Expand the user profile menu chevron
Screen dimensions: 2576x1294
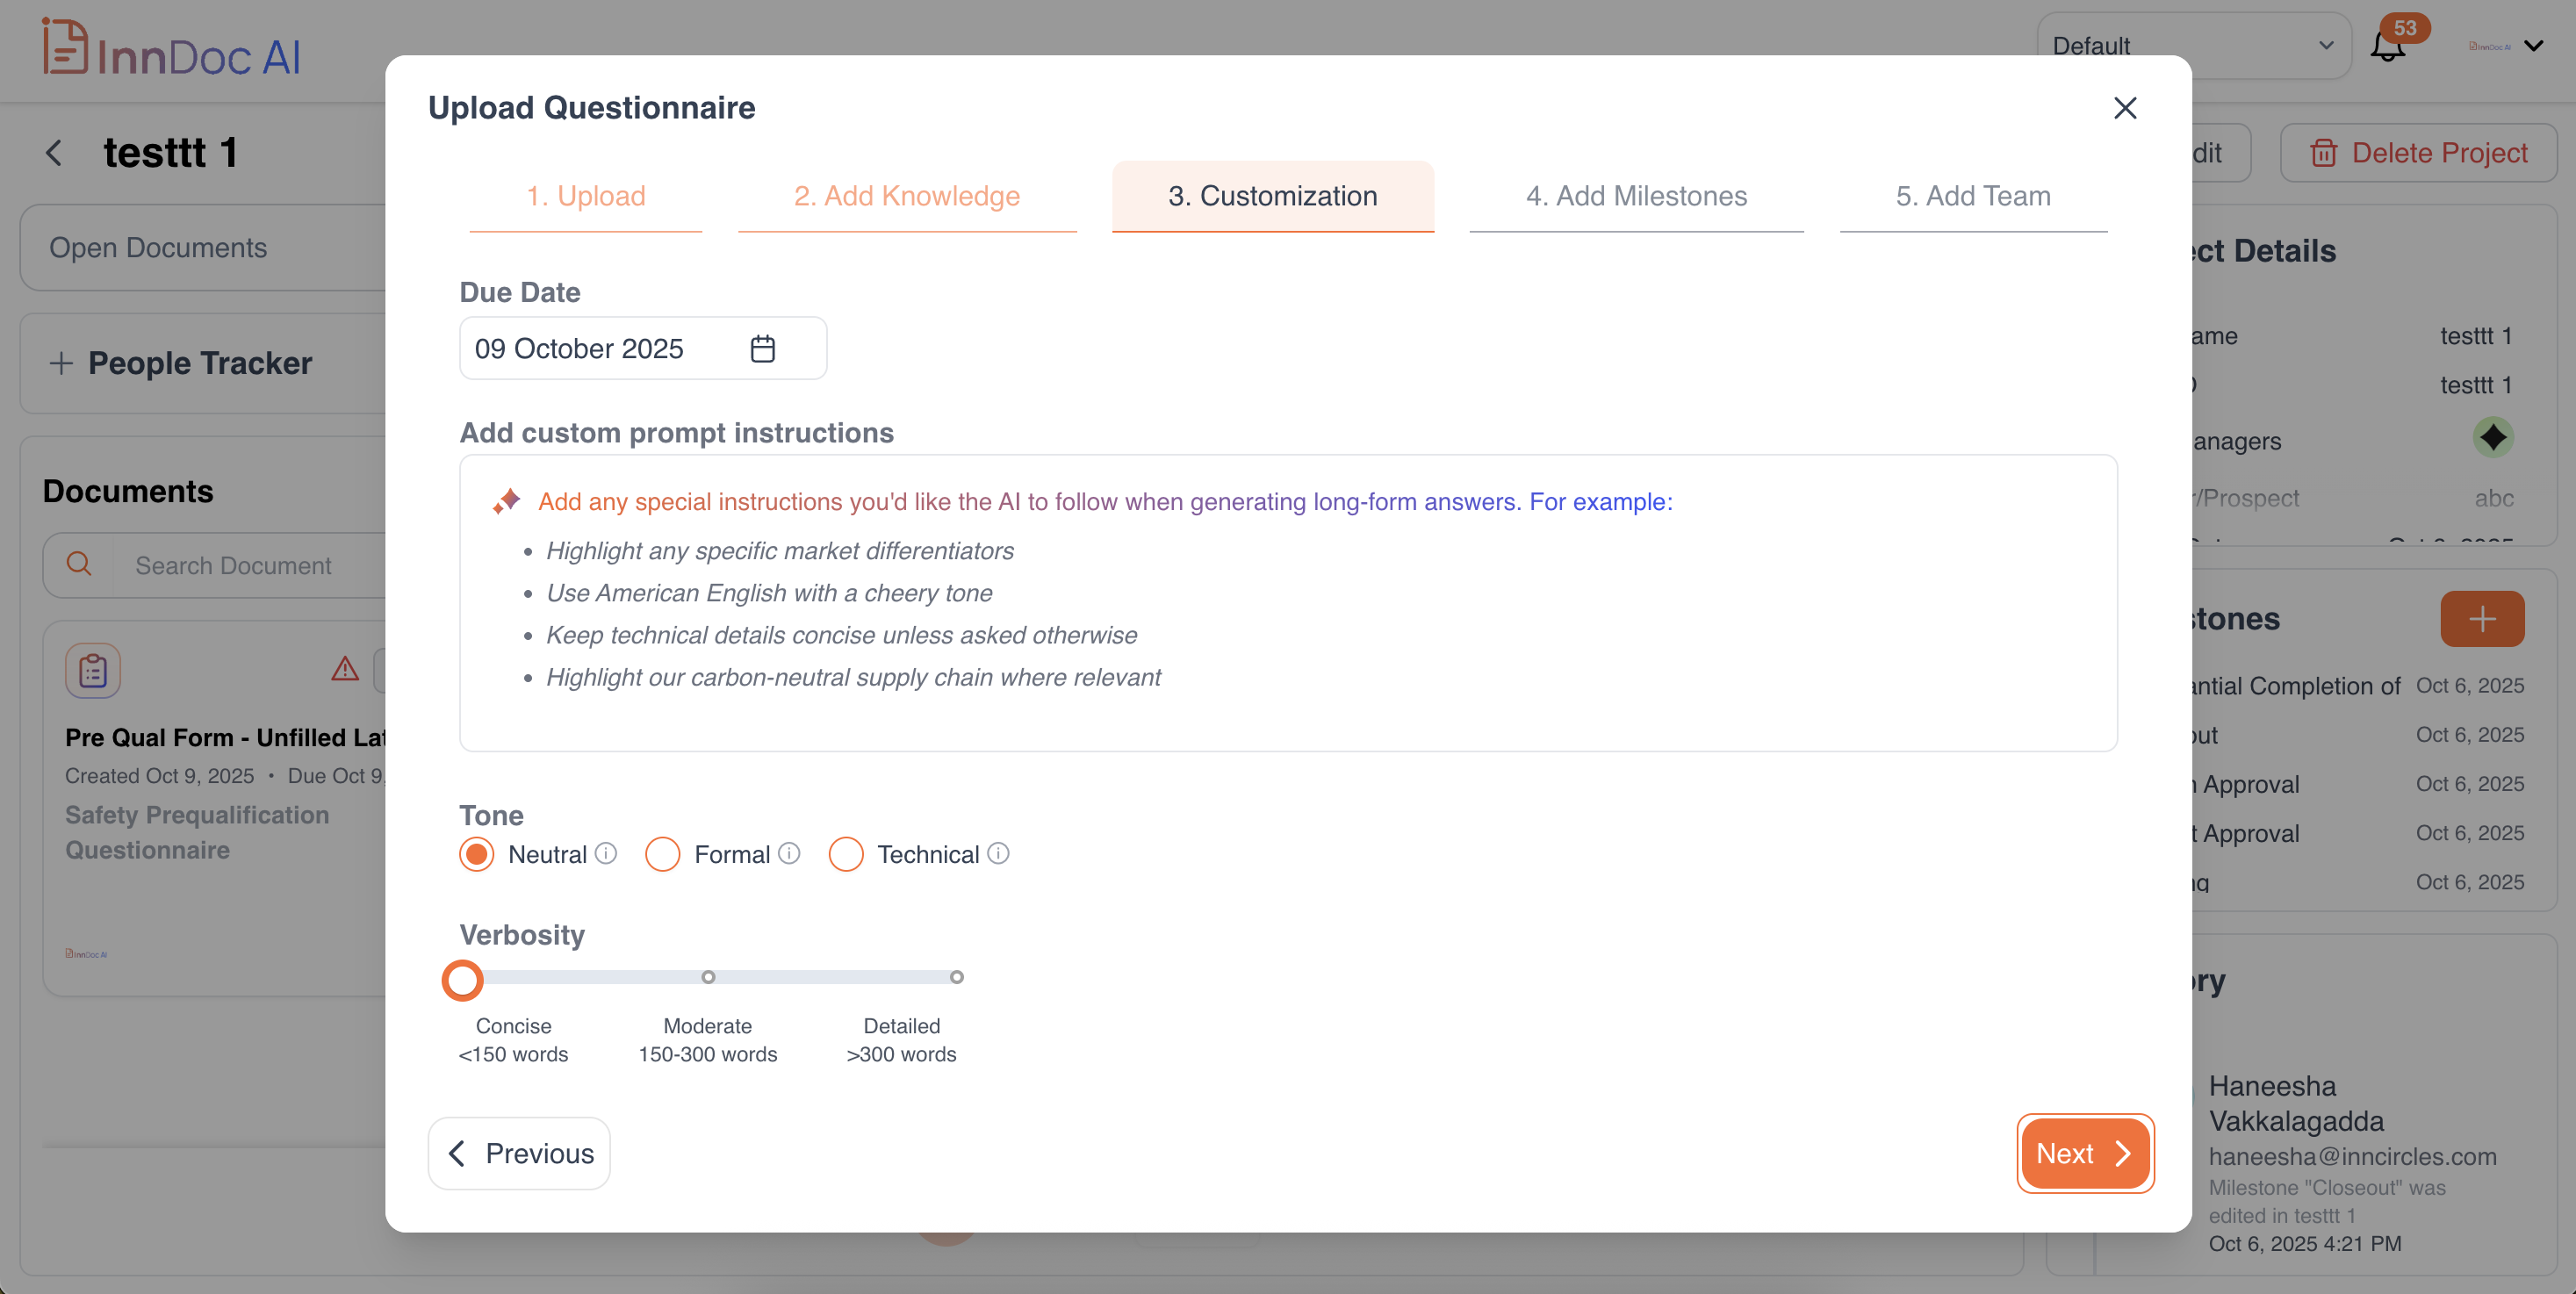[x=2534, y=46]
